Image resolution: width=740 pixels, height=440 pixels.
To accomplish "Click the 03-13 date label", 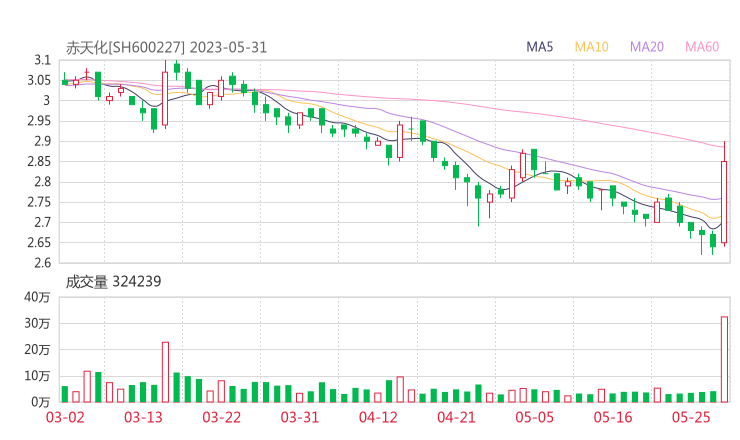I will 143,417.
